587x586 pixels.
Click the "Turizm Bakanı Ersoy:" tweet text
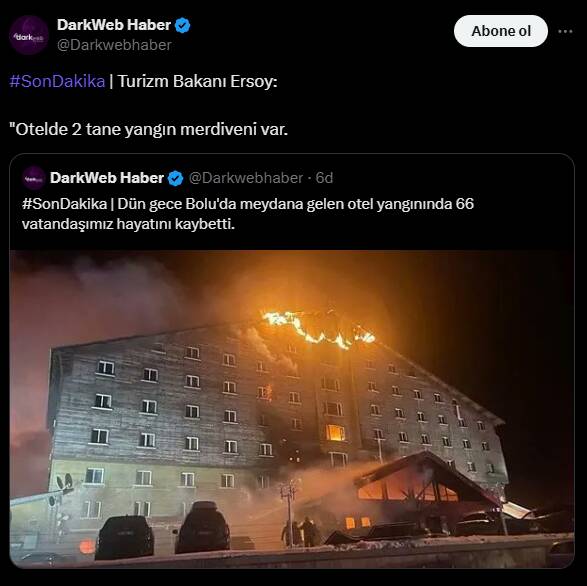(x=198, y=81)
